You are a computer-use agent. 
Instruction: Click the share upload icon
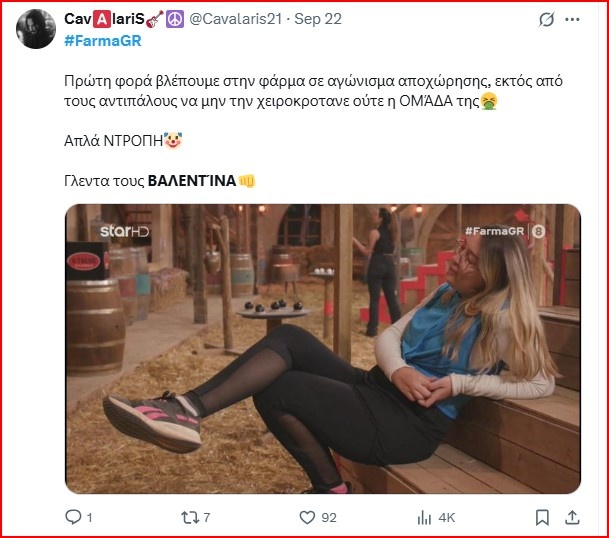coord(573,517)
